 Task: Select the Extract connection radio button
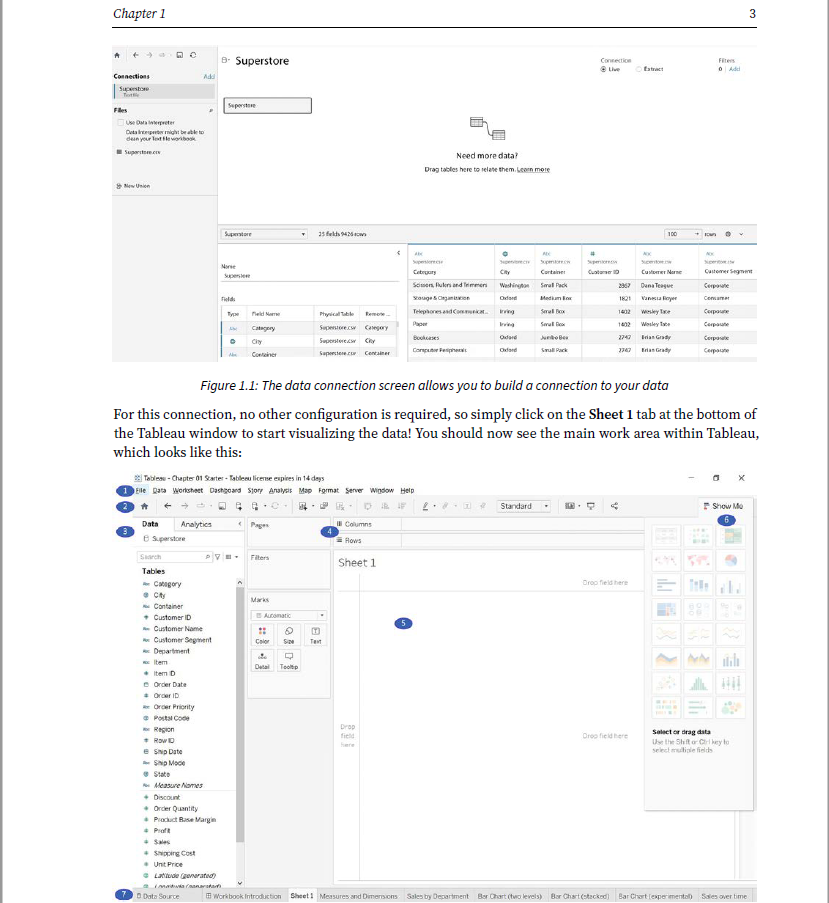[638, 69]
